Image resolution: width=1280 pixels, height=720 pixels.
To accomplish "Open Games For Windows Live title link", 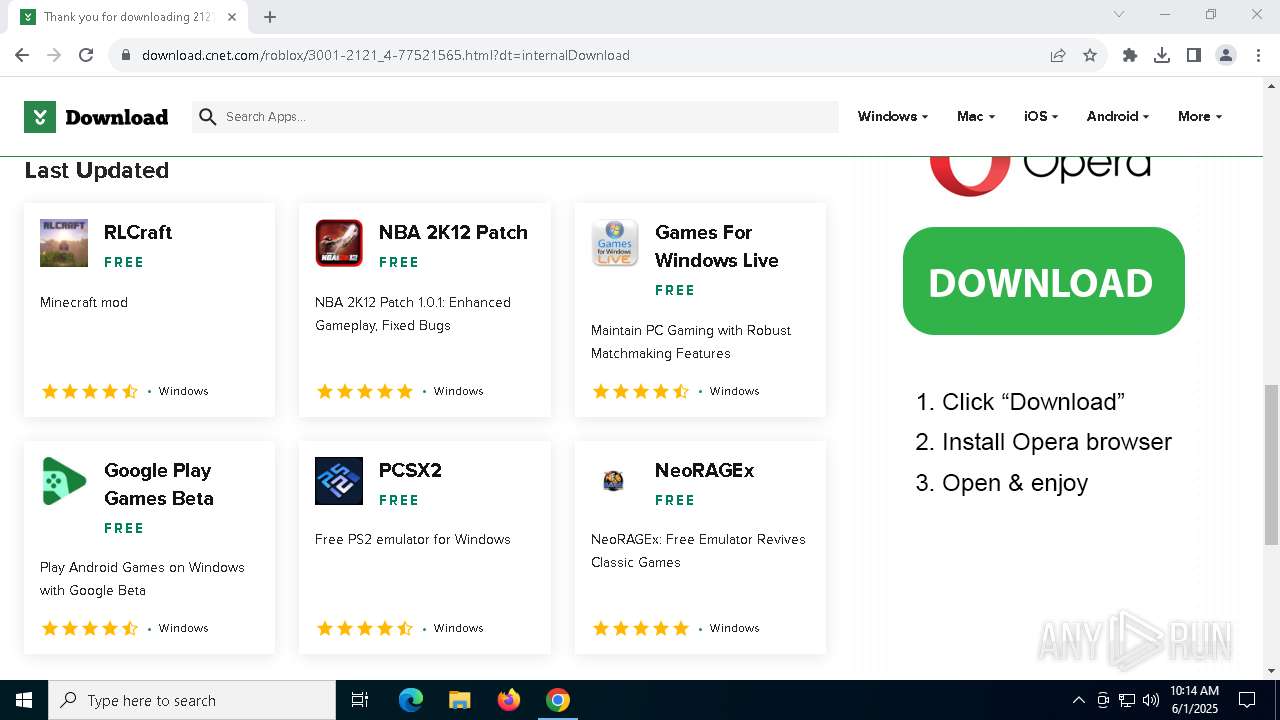I will pyautogui.click(x=716, y=246).
